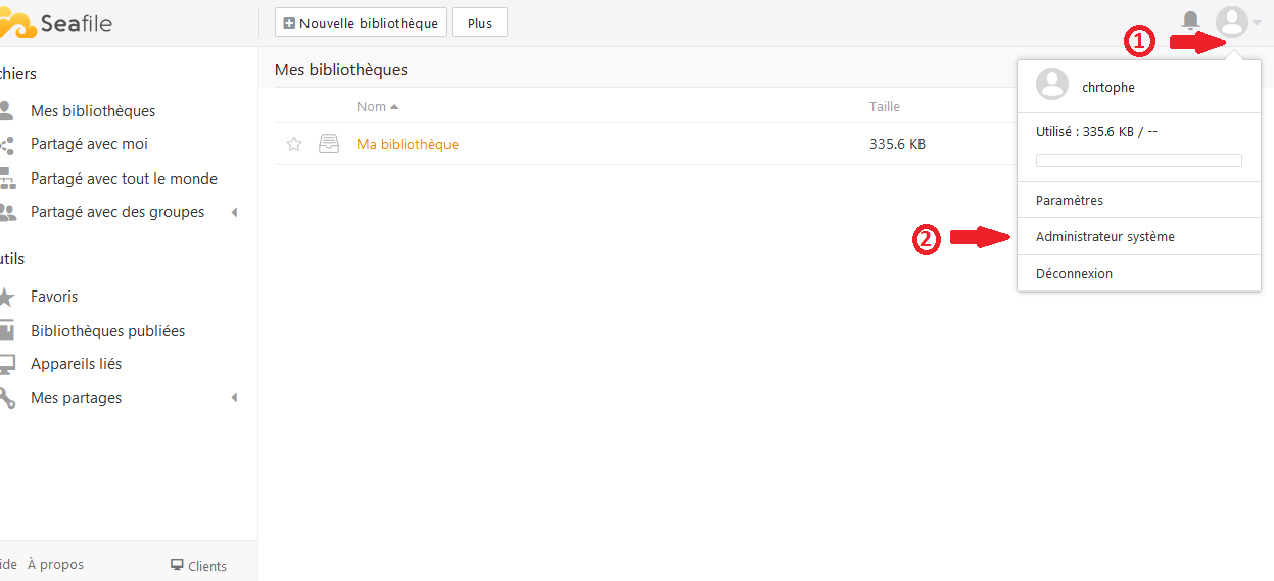Expand the Mes partages submenu arrow
Screen dimensions: 1274x581
[235, 398]
